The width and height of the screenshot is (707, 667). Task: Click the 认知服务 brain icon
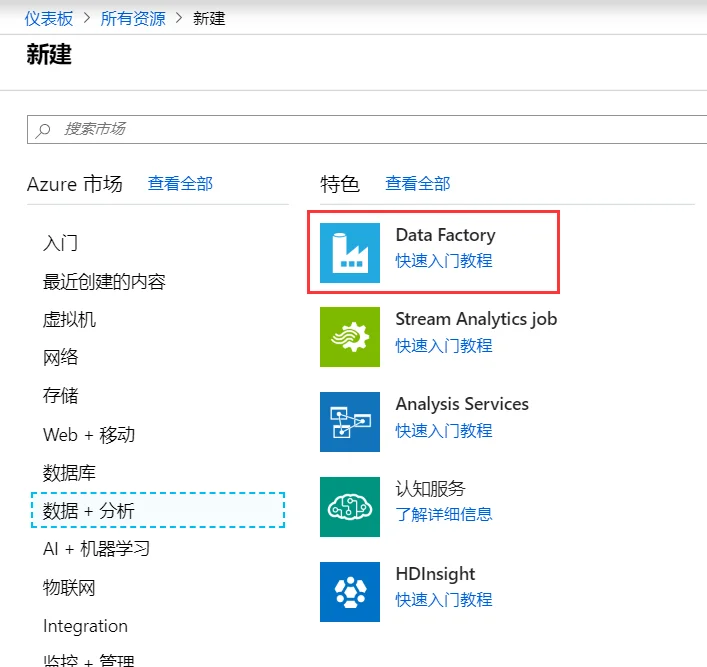pyautogui.click(x=350, y=506)
